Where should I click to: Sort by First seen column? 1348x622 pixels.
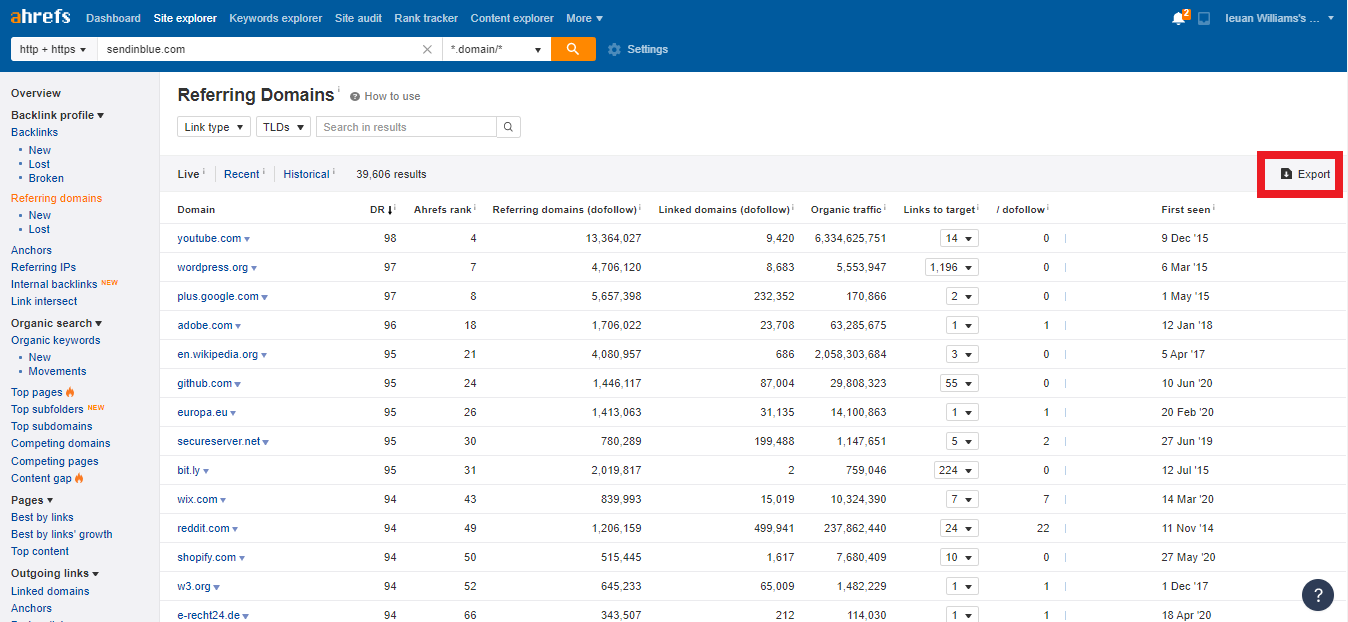1185,210
